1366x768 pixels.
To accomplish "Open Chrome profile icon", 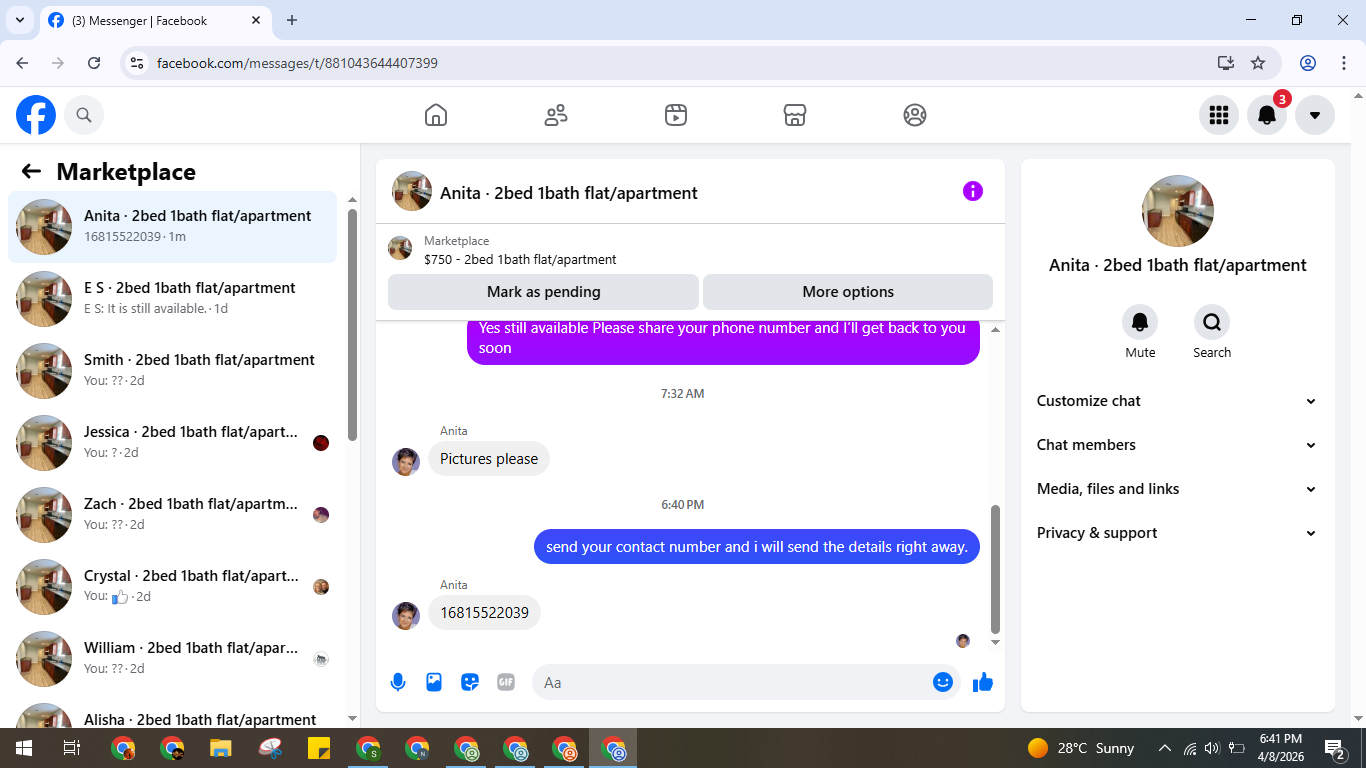I will (1308, 63).
